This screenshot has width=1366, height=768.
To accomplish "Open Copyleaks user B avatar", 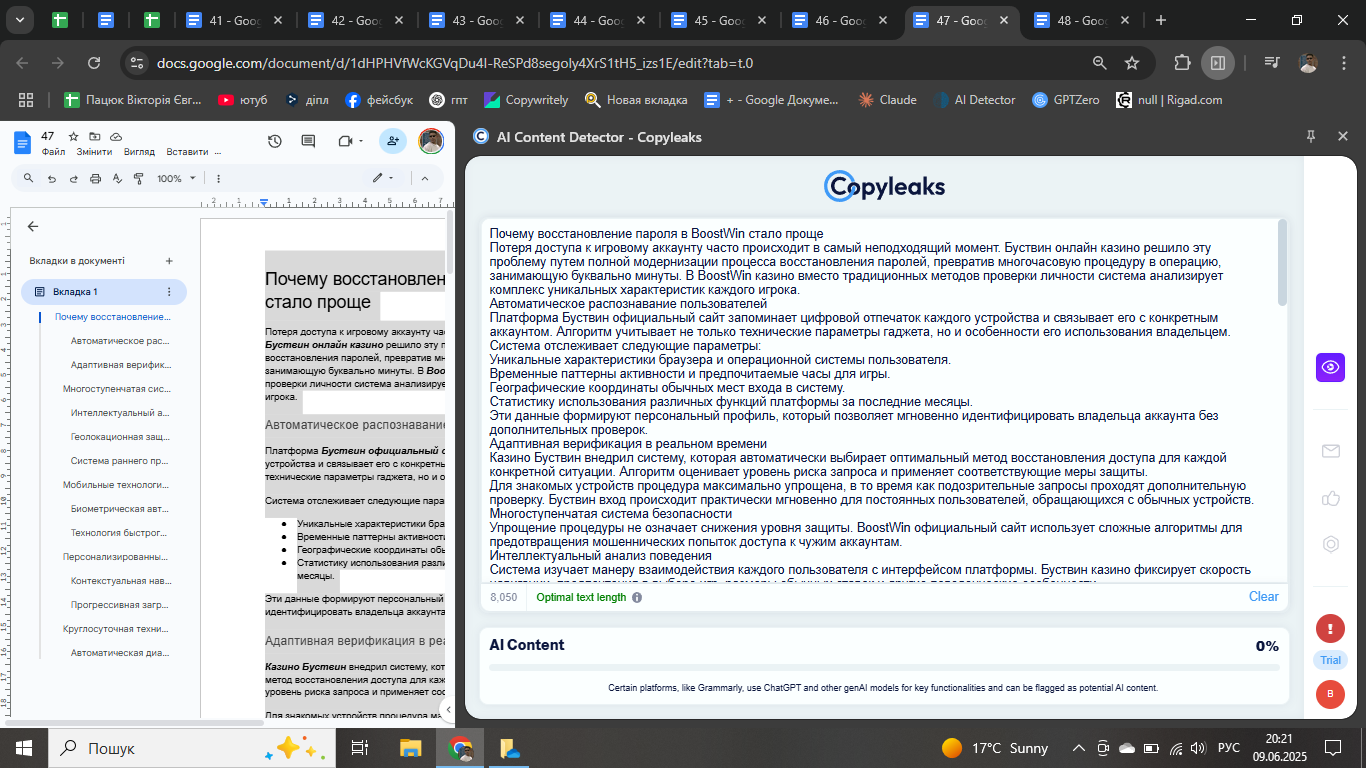I will point(1330,694).
